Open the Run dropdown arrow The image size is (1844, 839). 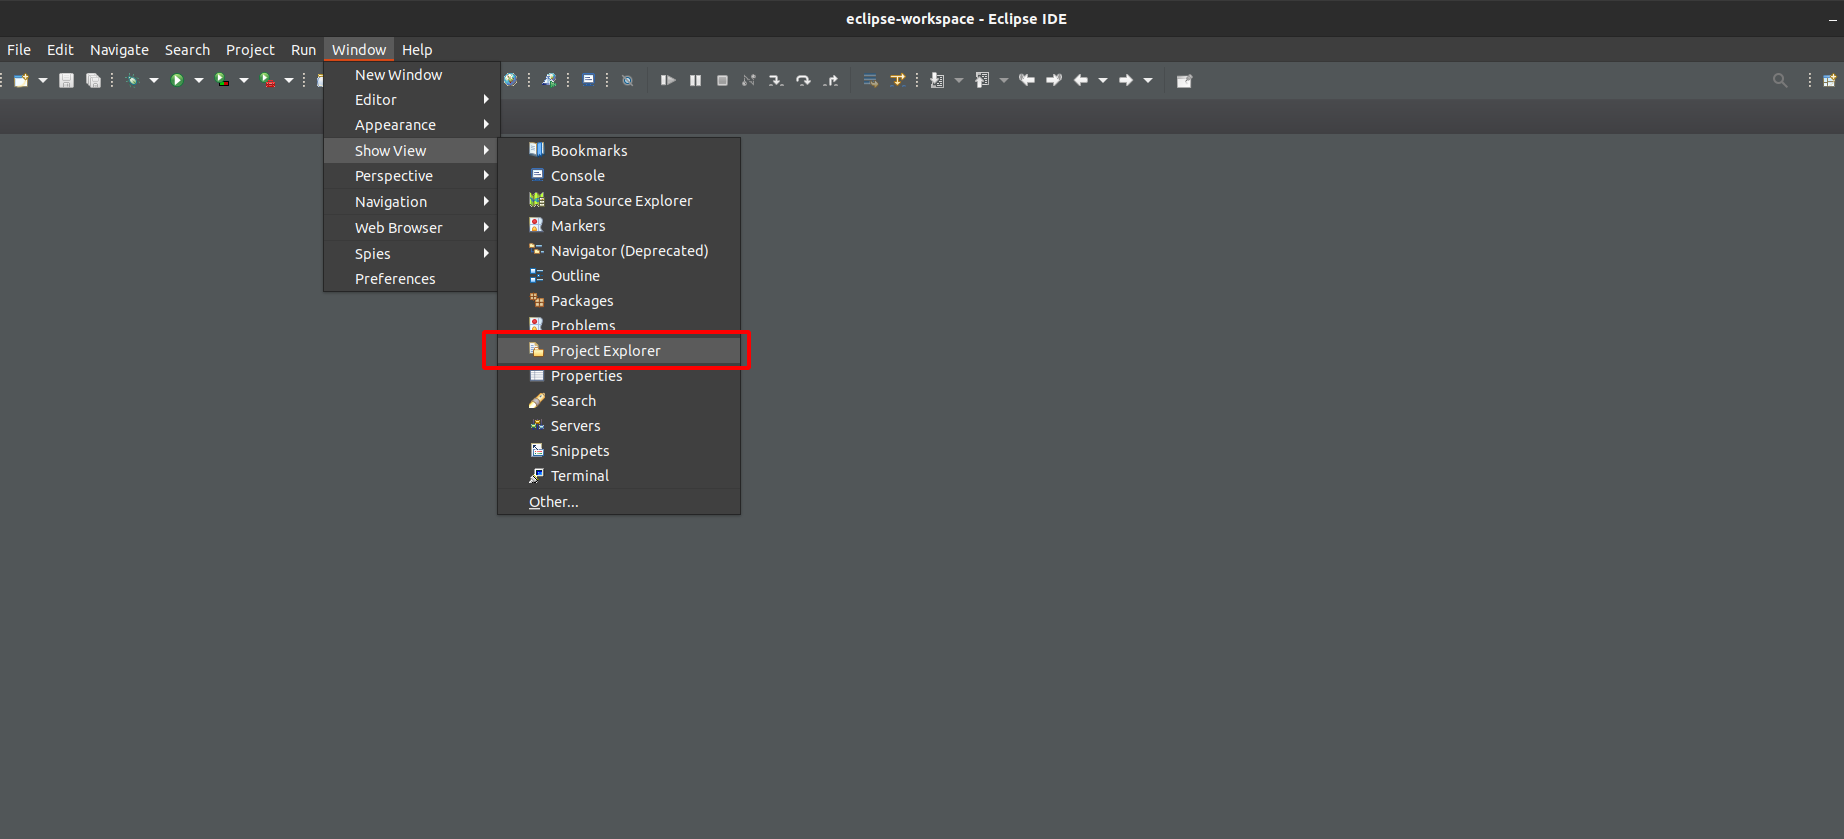pos(199,80)
